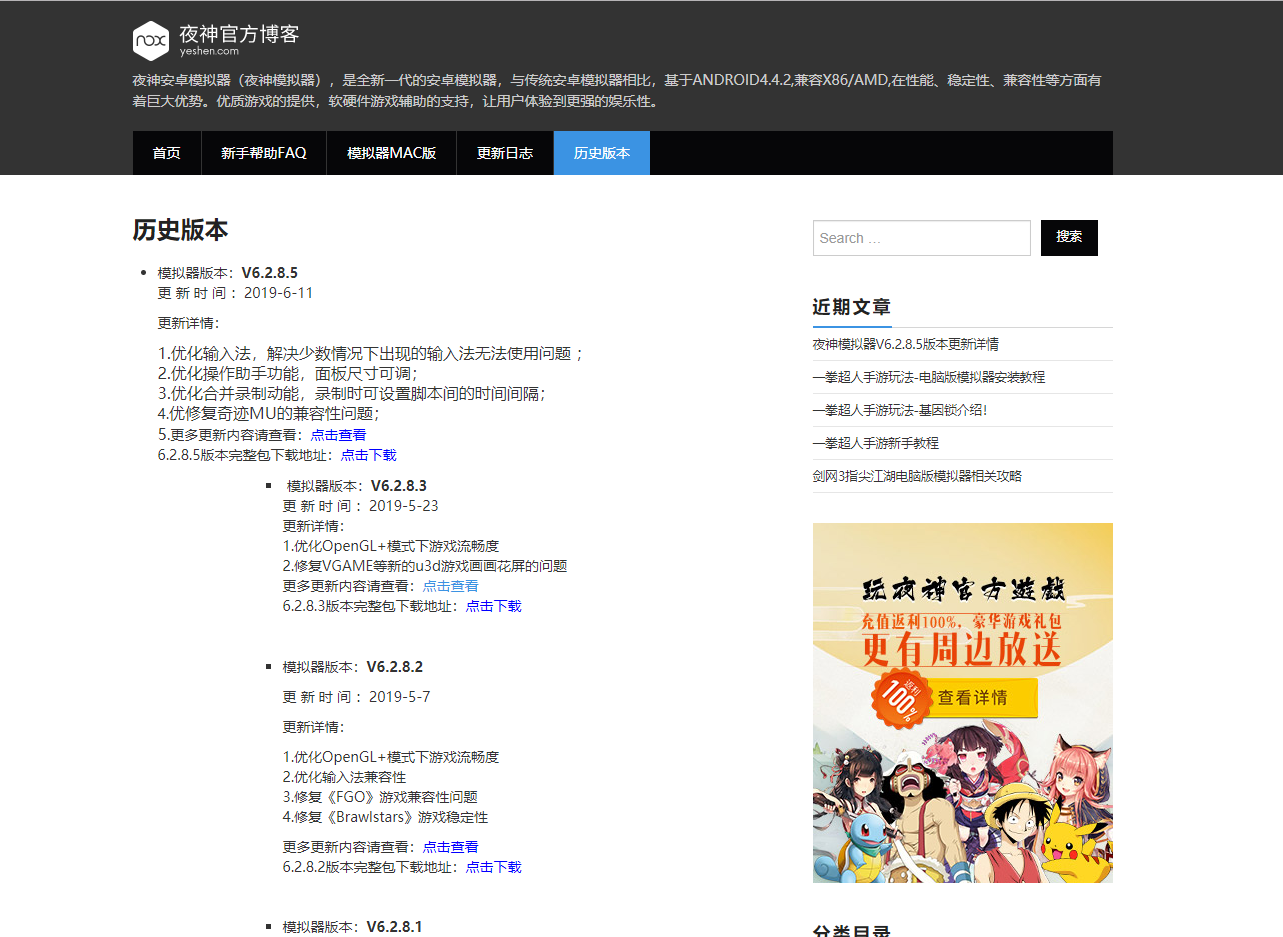
Task: Open article 剑网3指尖江湖电脑版模拟器相关攻略
Action: [918, 476]
